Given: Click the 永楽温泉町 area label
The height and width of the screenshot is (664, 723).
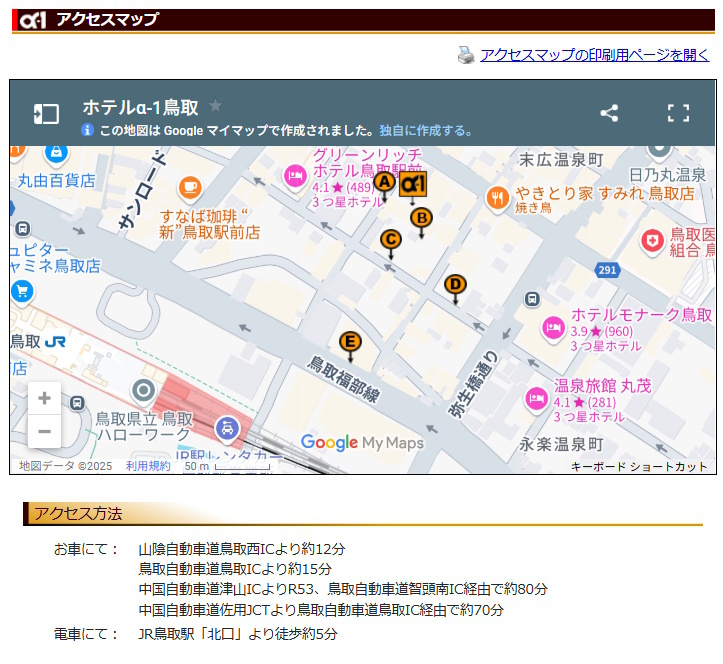Looking at the screenshot, I should pyautogui.click(x=561, y=445).
